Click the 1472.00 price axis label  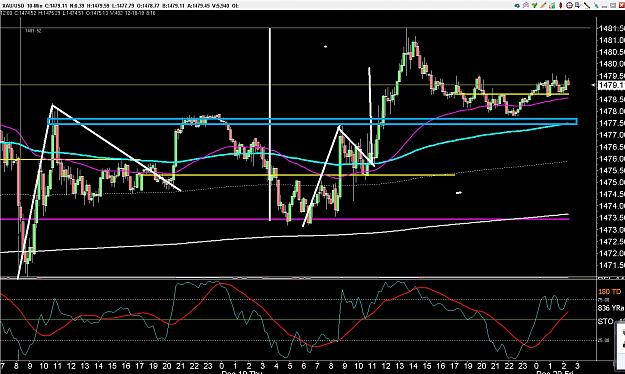611,253
